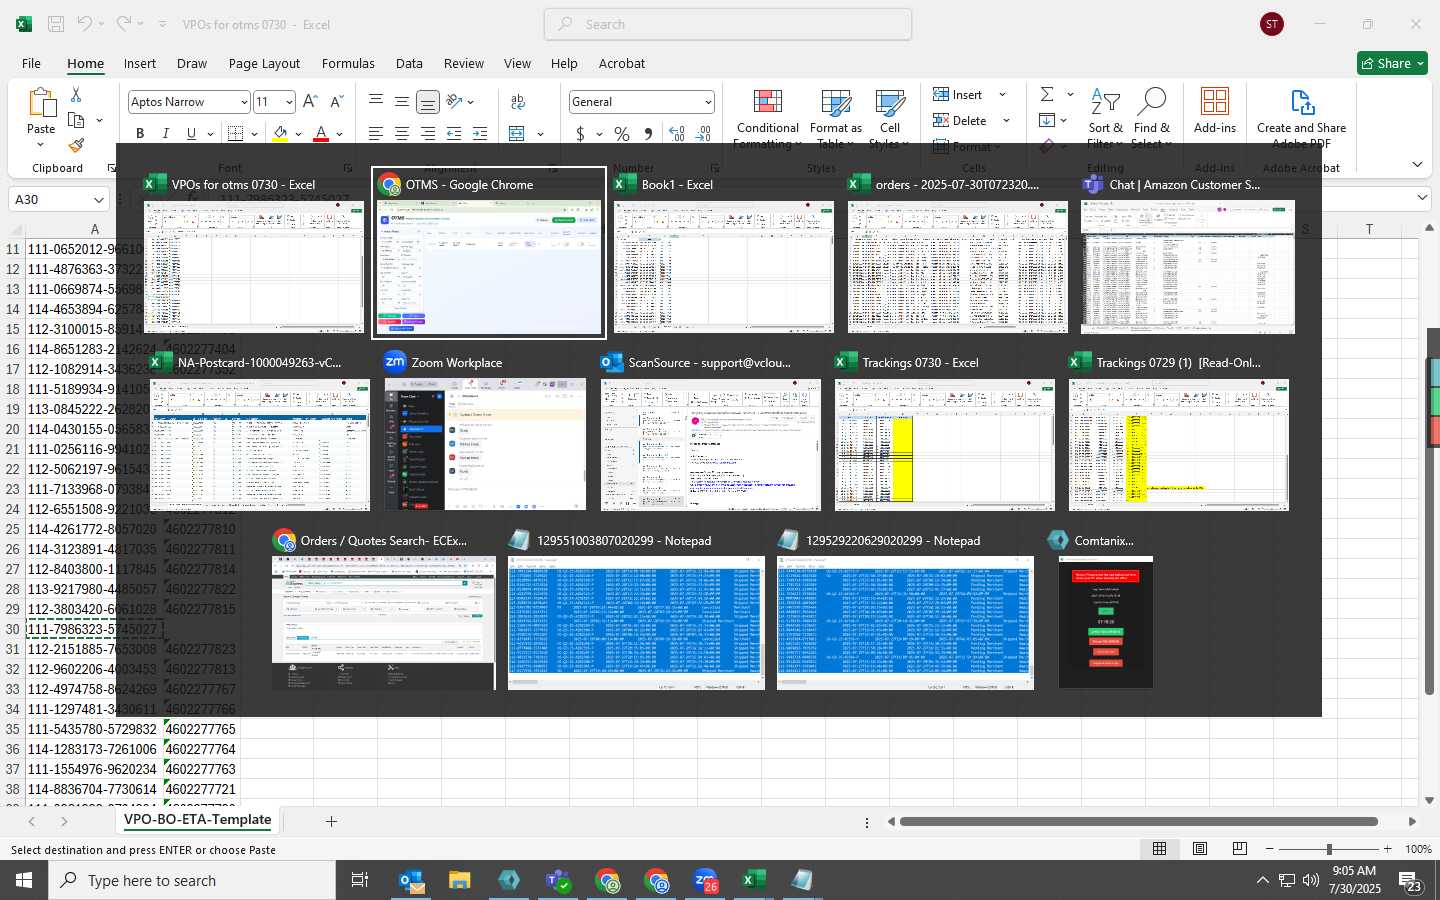Click the Fill down icon
The height and width of the screenshot is (900, 1440).
click(x=1047, y=120)
